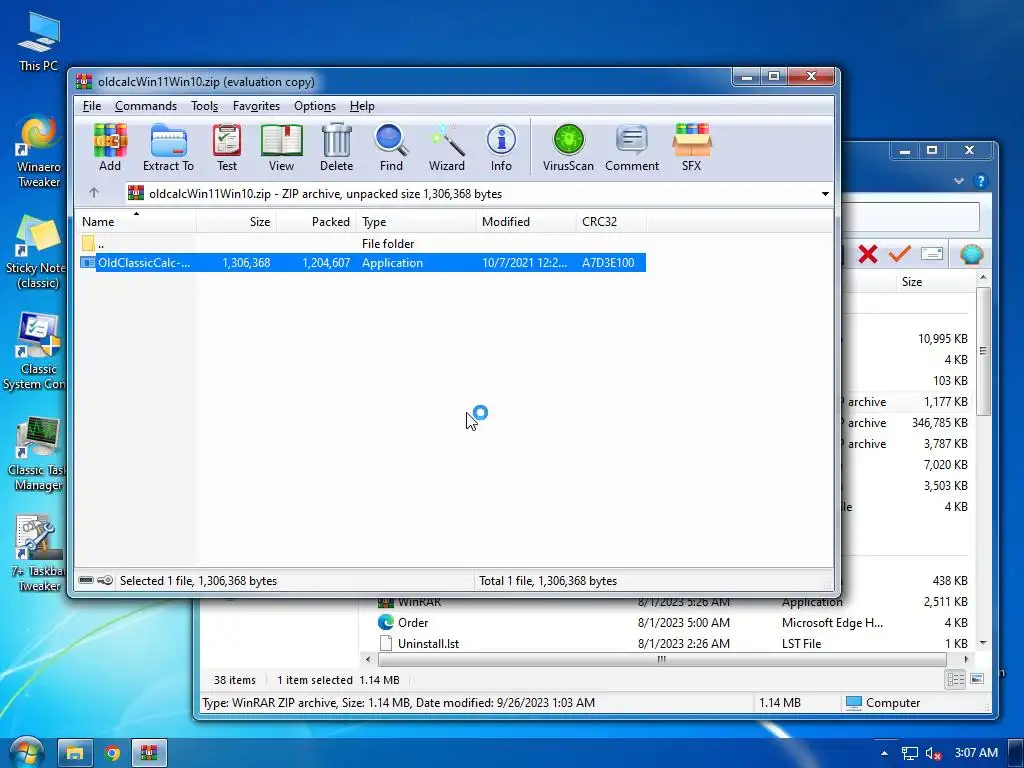Screen dimensions: 1024x768
Task: Click the WinRAR taskbar button
Action: click(150, 753)
